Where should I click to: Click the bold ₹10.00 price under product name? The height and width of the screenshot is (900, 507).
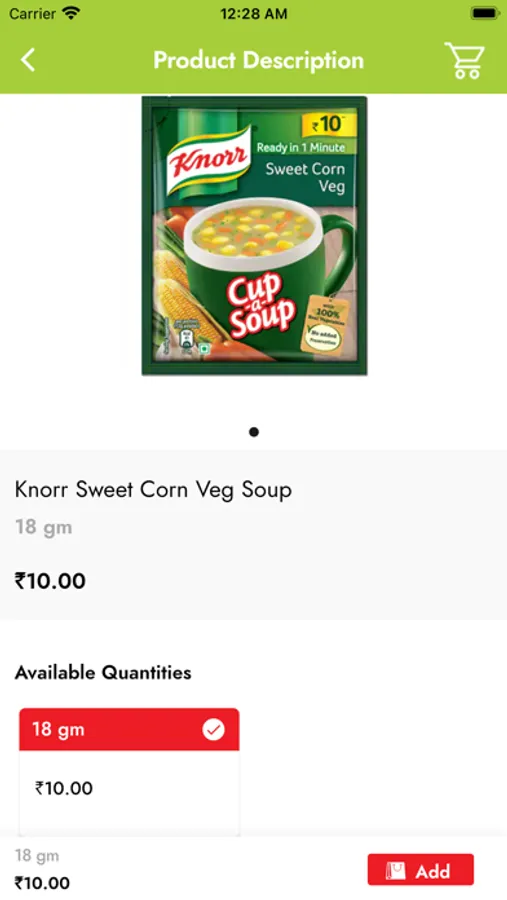pyautogui.click(x=50, y=581)
